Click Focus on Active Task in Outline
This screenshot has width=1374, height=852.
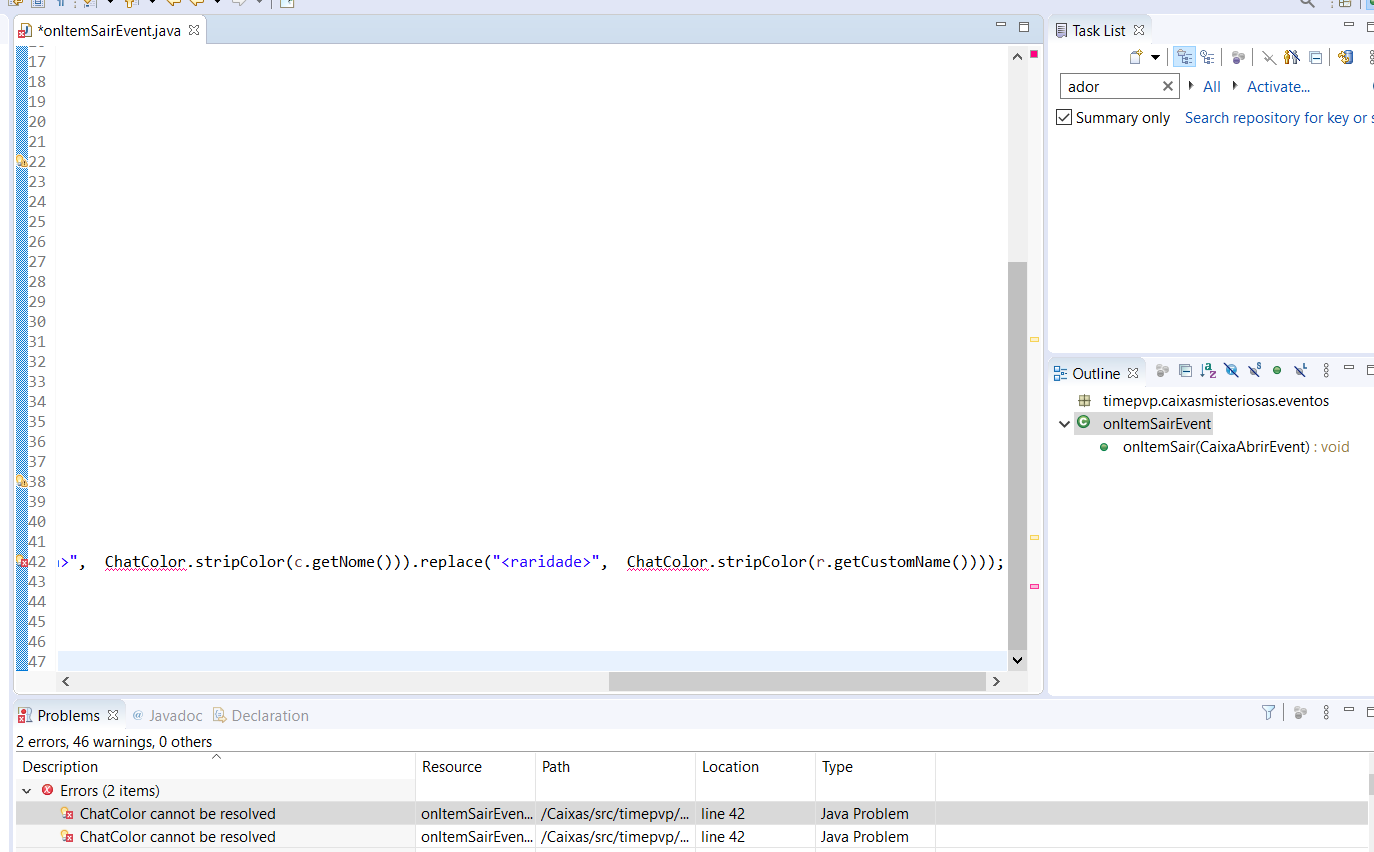tap(1162, 370)
